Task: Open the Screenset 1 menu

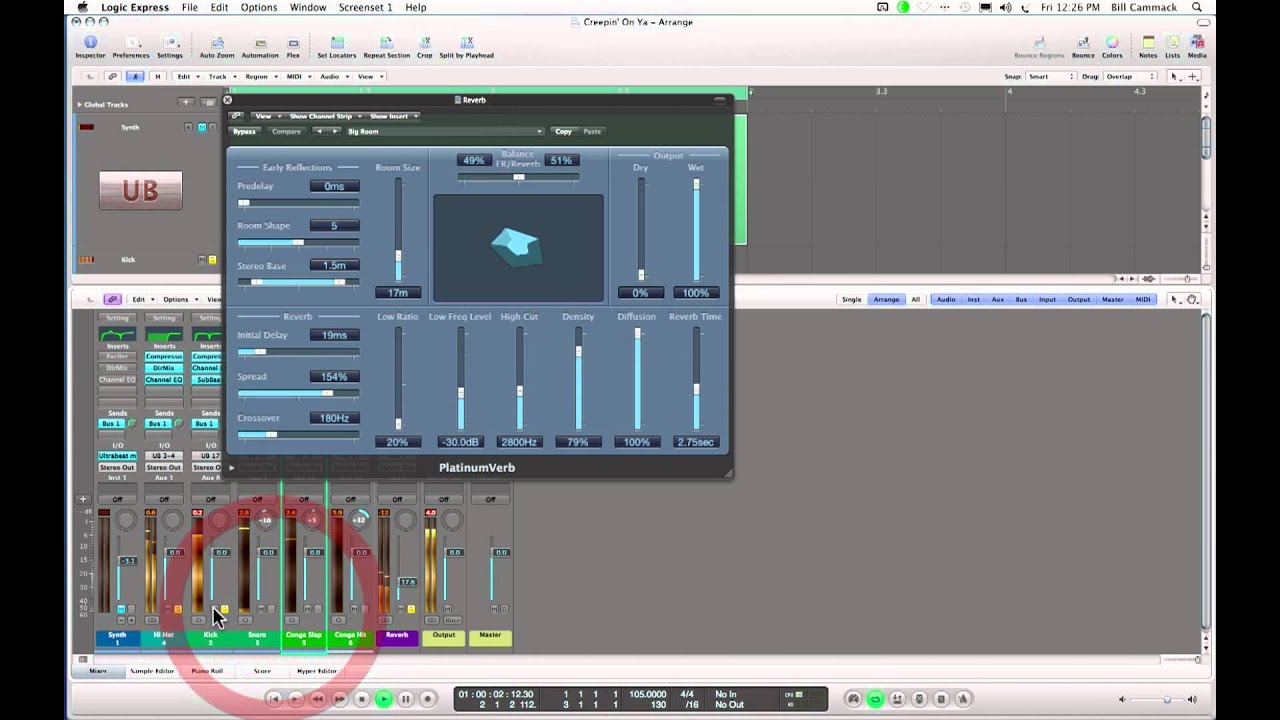Action: coord(365,7)
